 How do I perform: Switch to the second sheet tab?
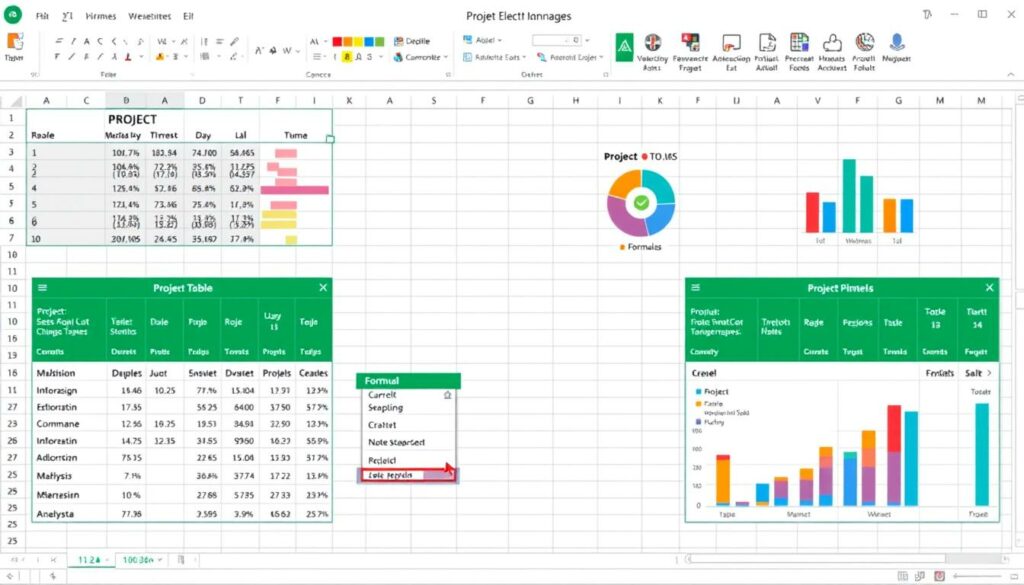tap(142, 561)
